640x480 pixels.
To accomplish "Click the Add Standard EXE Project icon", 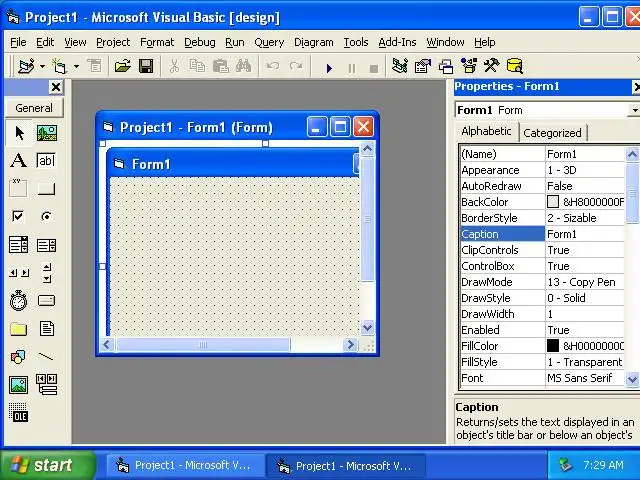I will tap(27, 66).
